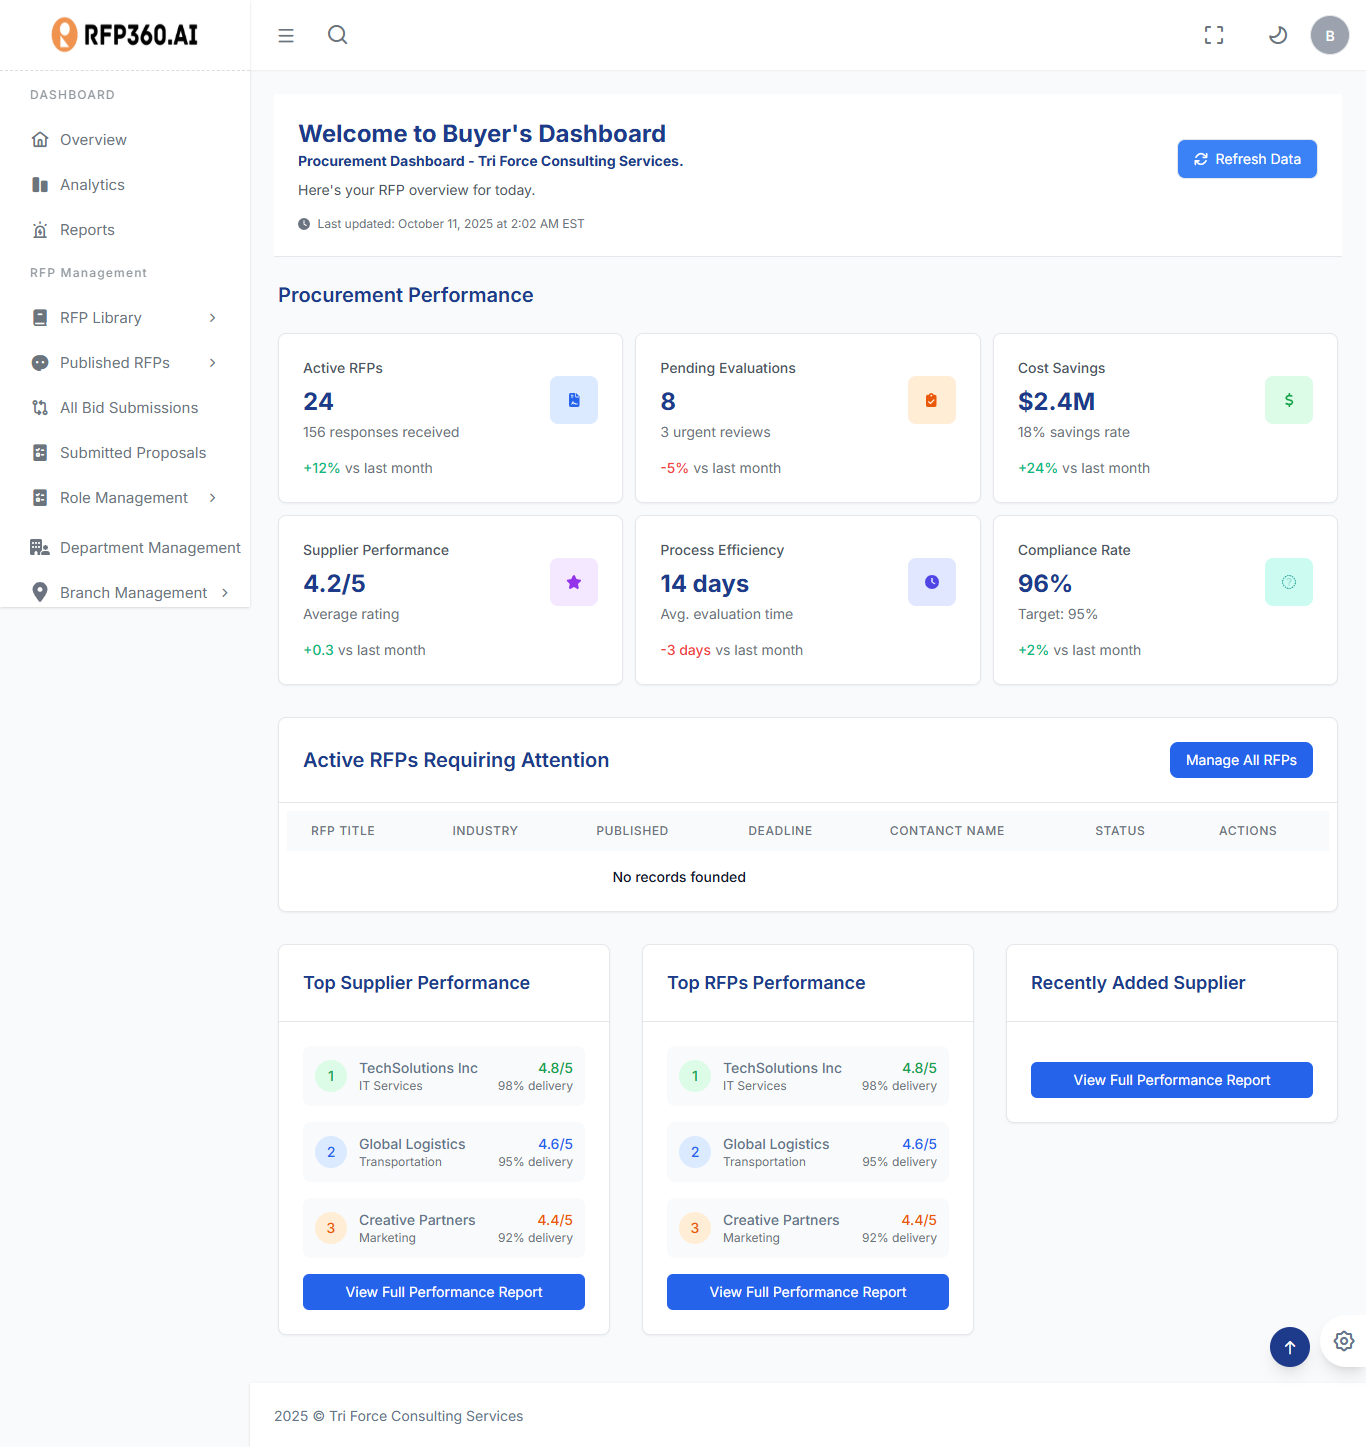Open search with the magnifier icon
The image size is (1366, 1447).
[338, 35]
